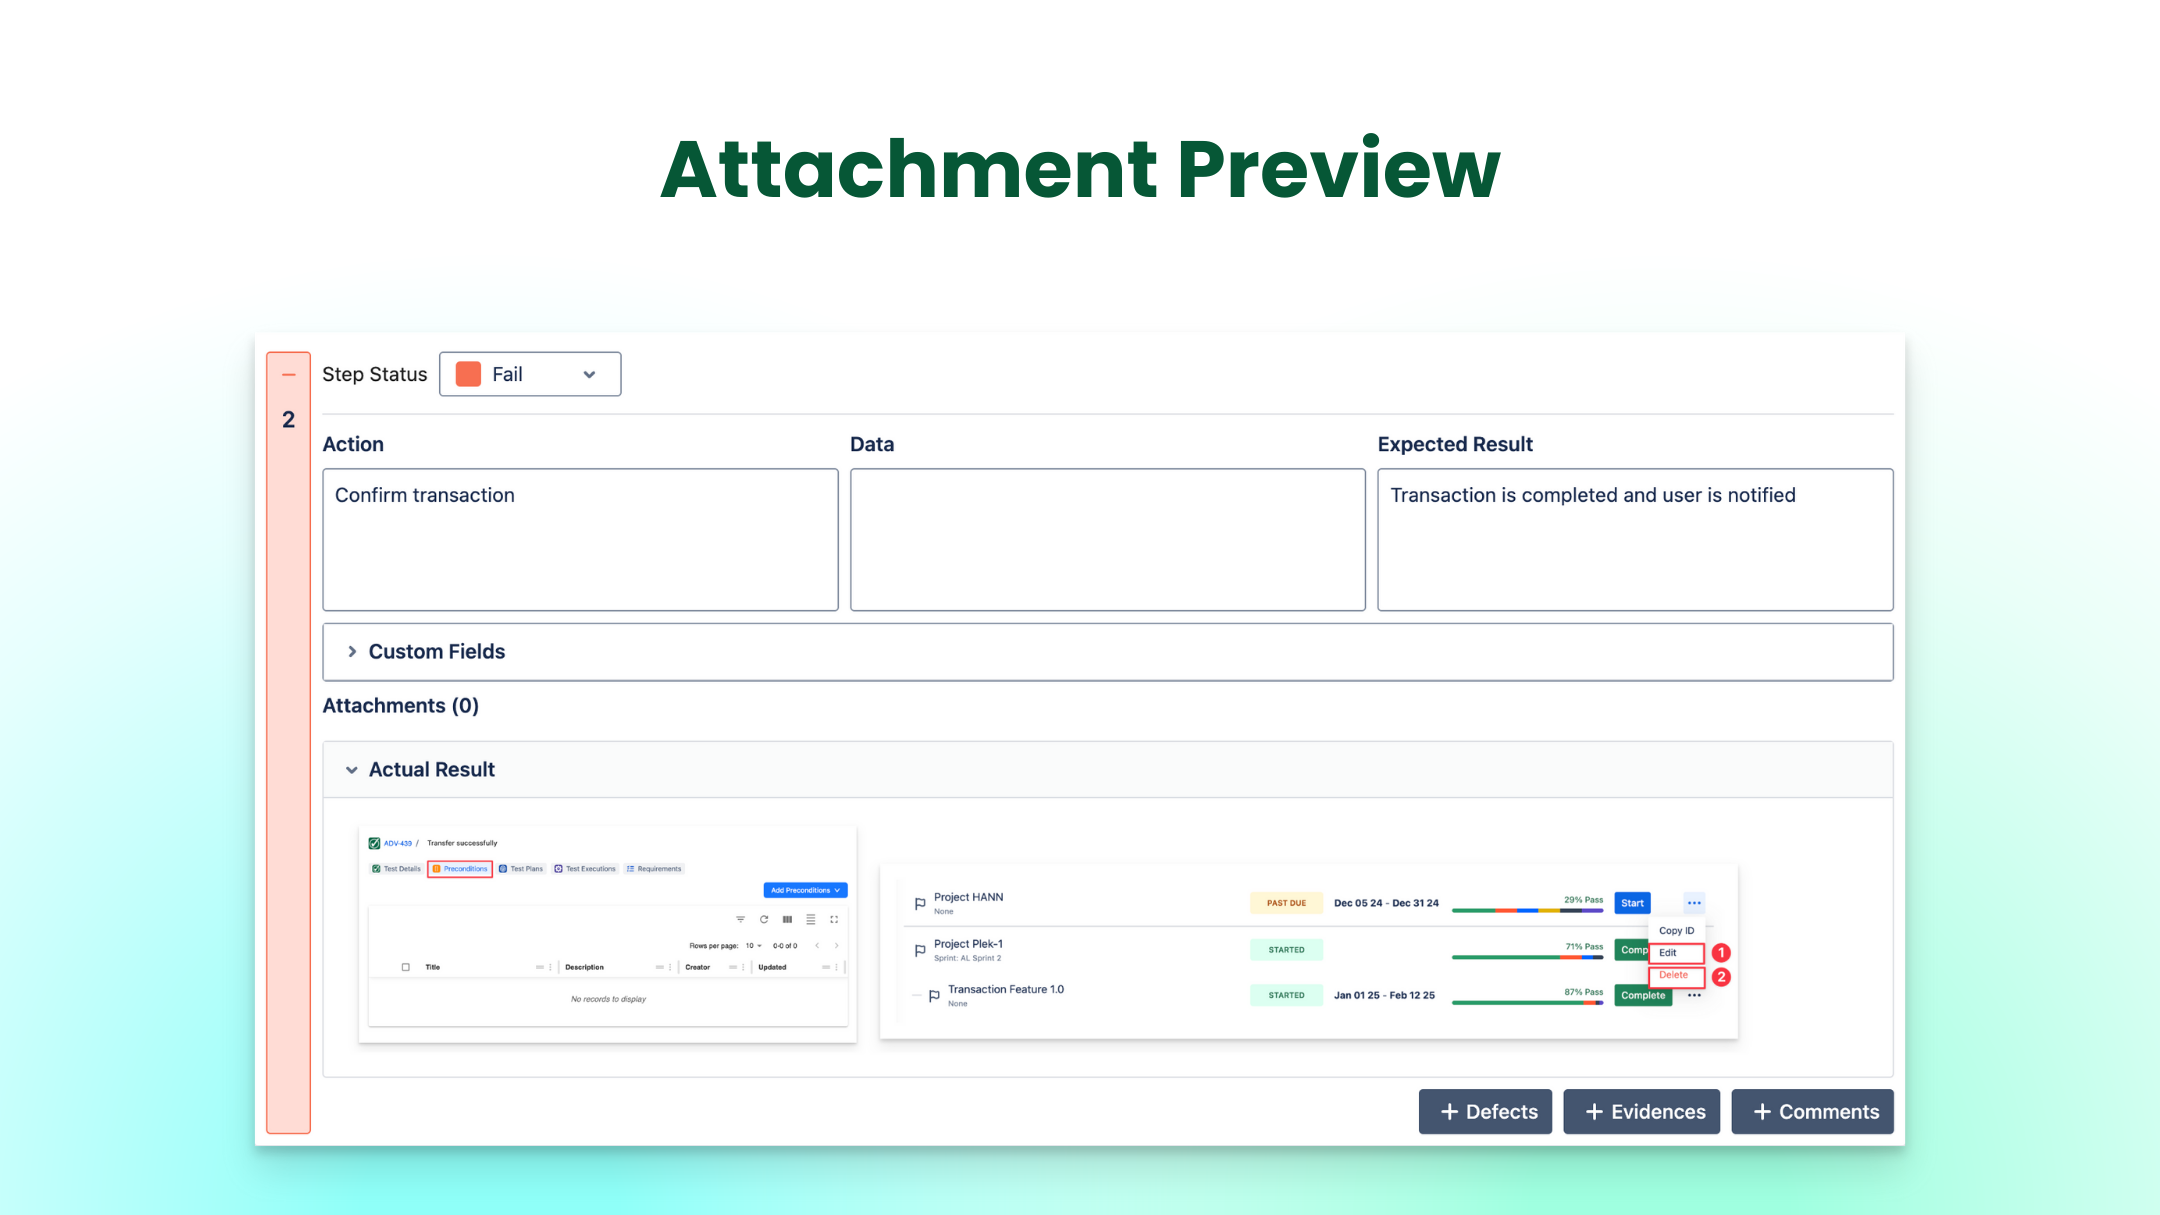Choose Delete in the context menu
Screen dimensions: 2160x1215
point(1674,975)
